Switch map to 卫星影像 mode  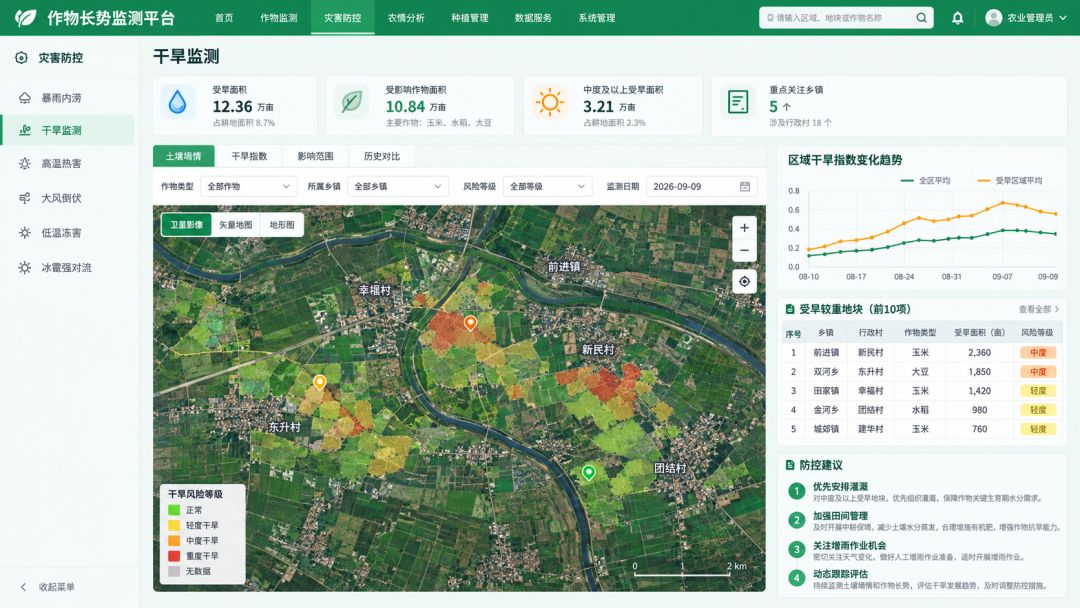(x=187, y=224)
